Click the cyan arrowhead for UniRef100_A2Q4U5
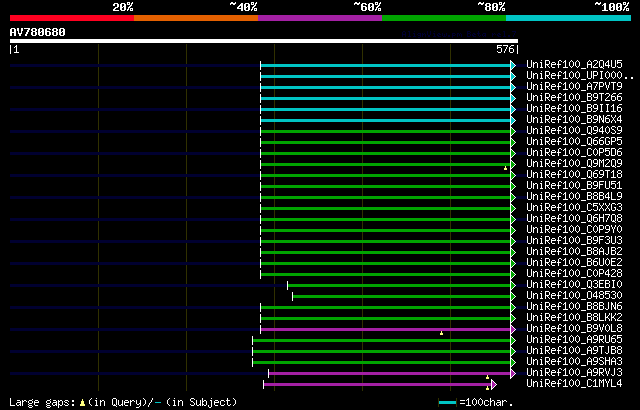Image resolution: width=640 pixels, height=410 pixels. 513,65
